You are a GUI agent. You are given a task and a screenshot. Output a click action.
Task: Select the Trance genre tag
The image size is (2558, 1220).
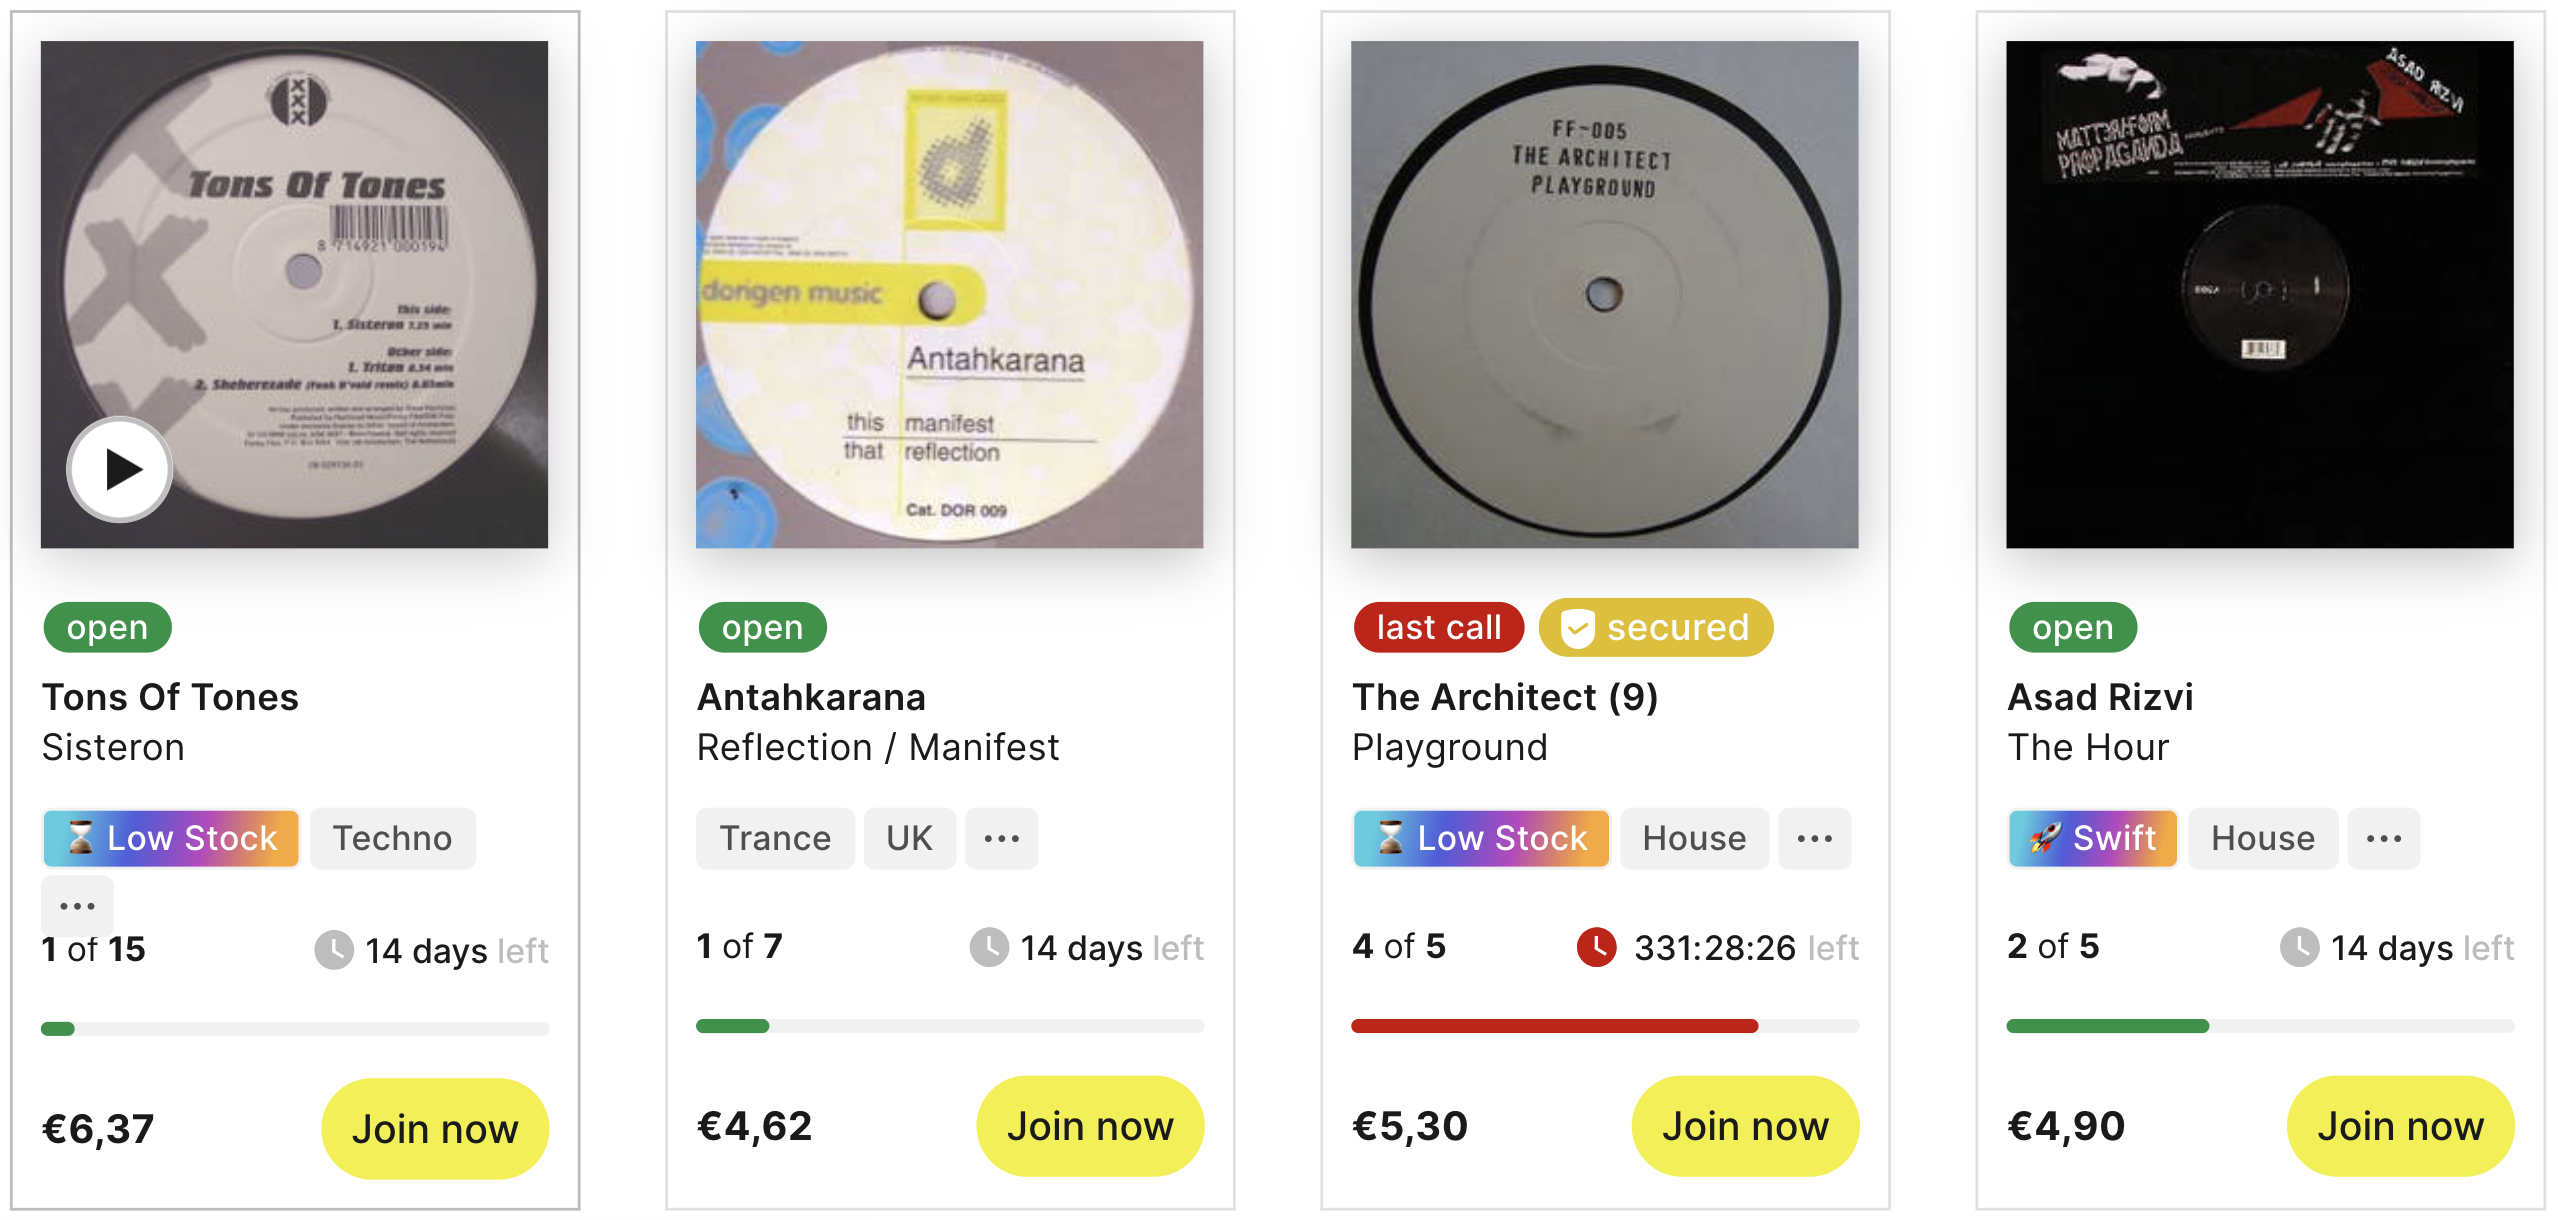point(775,838)
